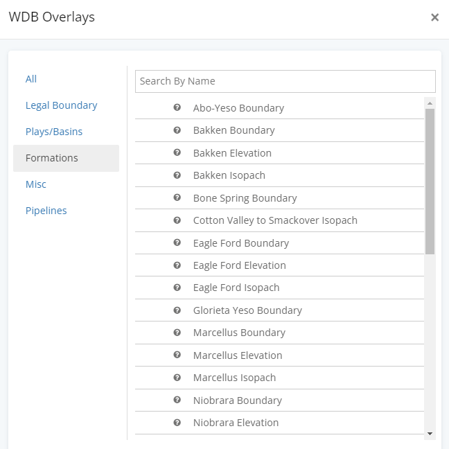Click question mark icon for Bone Spring Boundary
This screenshot has height=449, width=449.
[x=177, y=197]
